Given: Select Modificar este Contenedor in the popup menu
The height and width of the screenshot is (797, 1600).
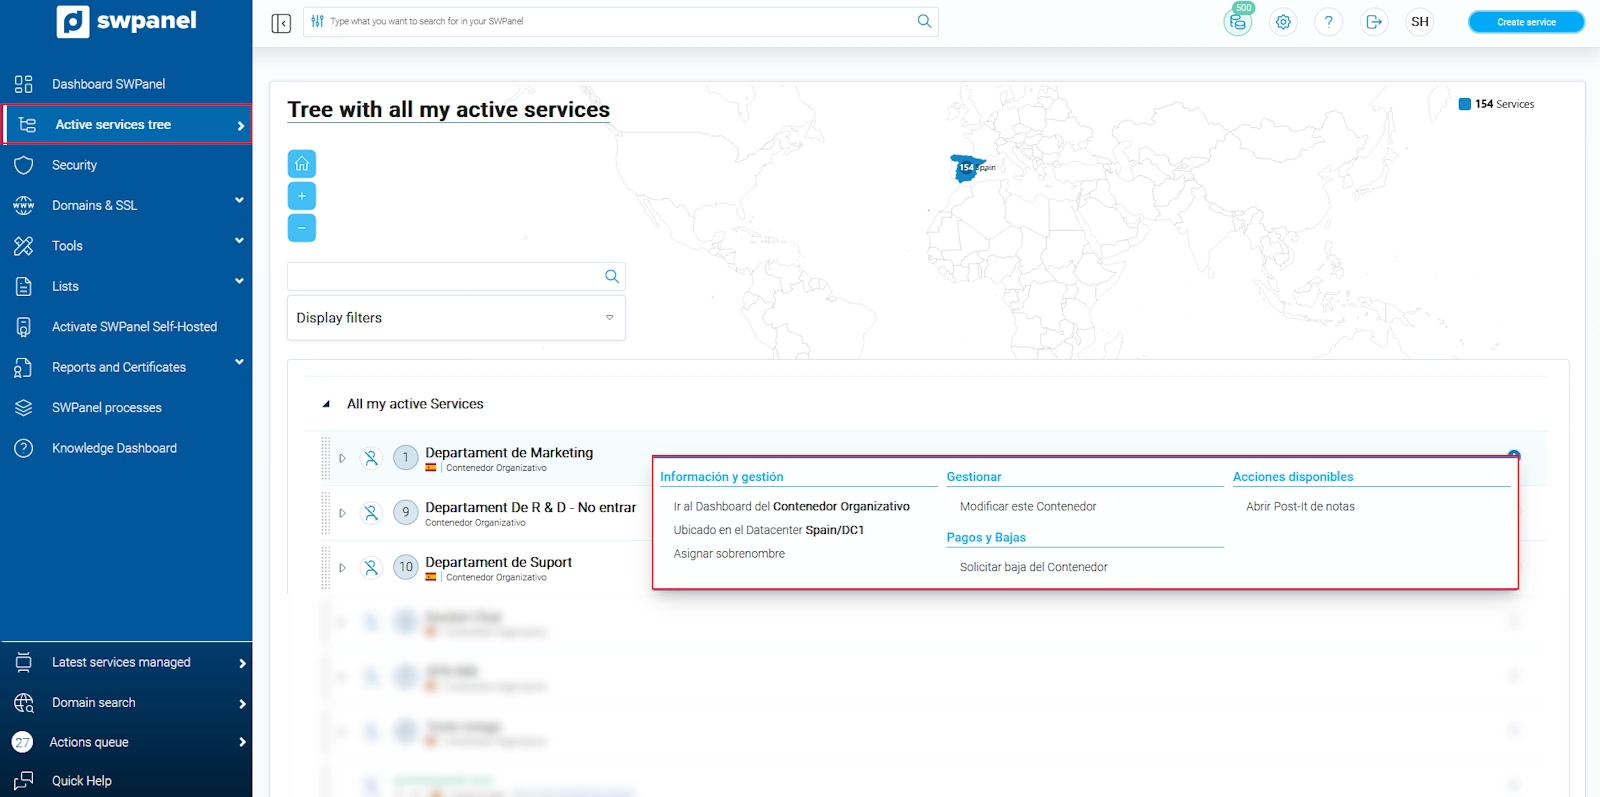Looking at the screenshot, I should coord(1027,507).
